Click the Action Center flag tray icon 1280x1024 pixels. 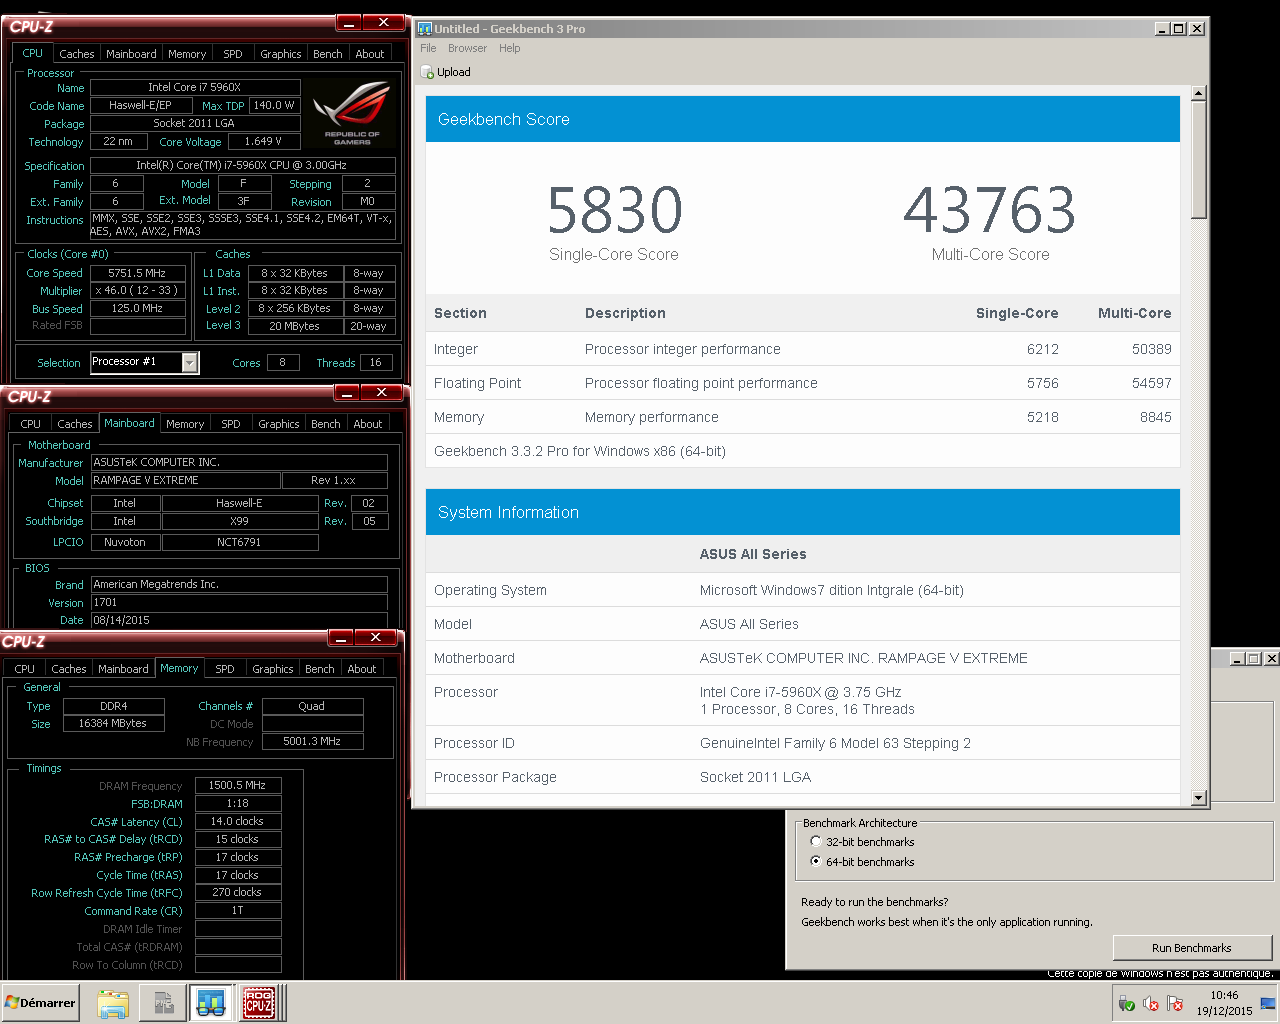1175,1003
